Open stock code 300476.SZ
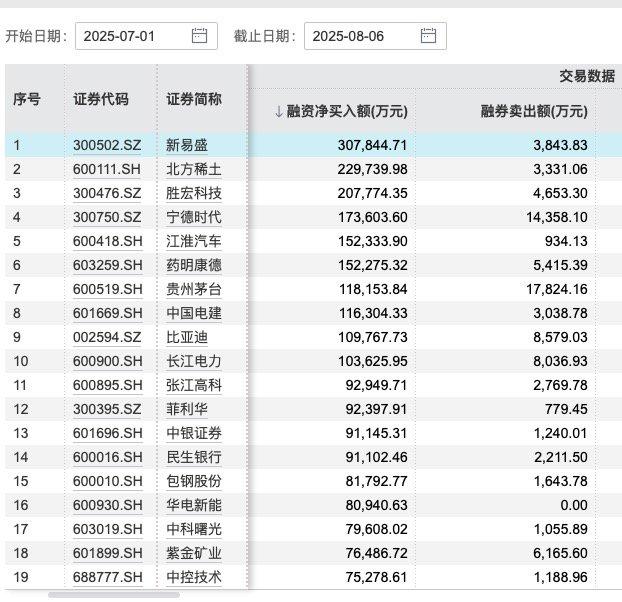622x602 pixels. coord(107,193)
